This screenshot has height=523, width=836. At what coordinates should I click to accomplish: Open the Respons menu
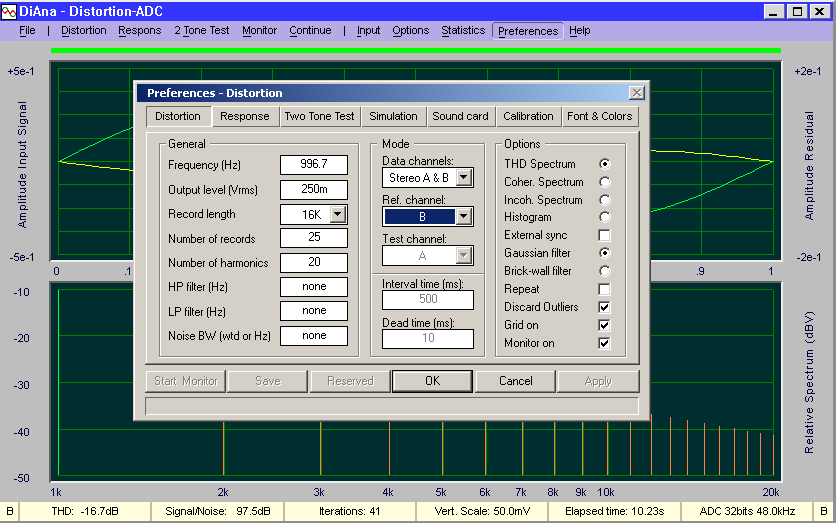(x=140, y=30)
